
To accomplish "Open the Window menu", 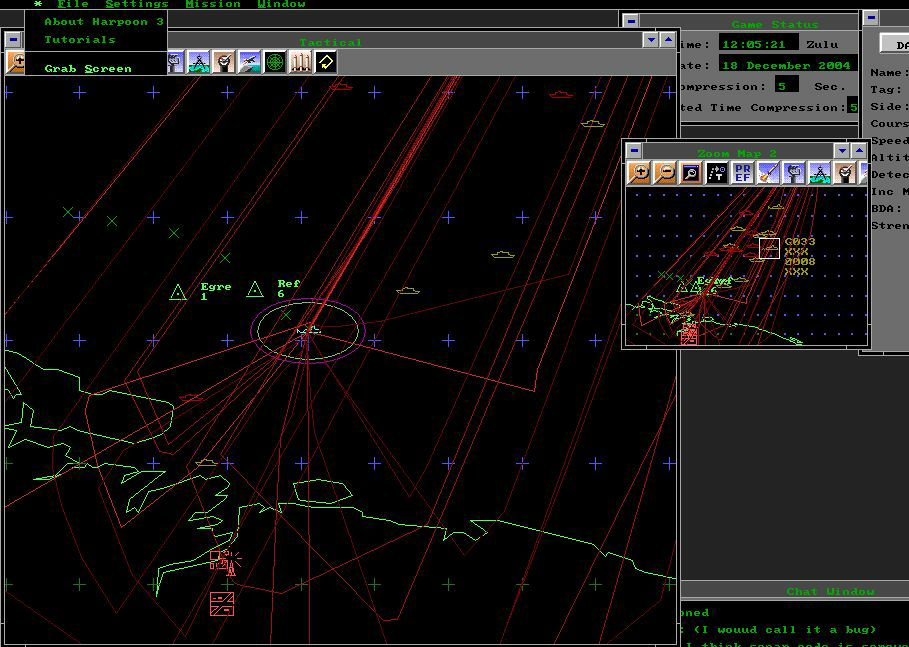I will click(281, 4).
